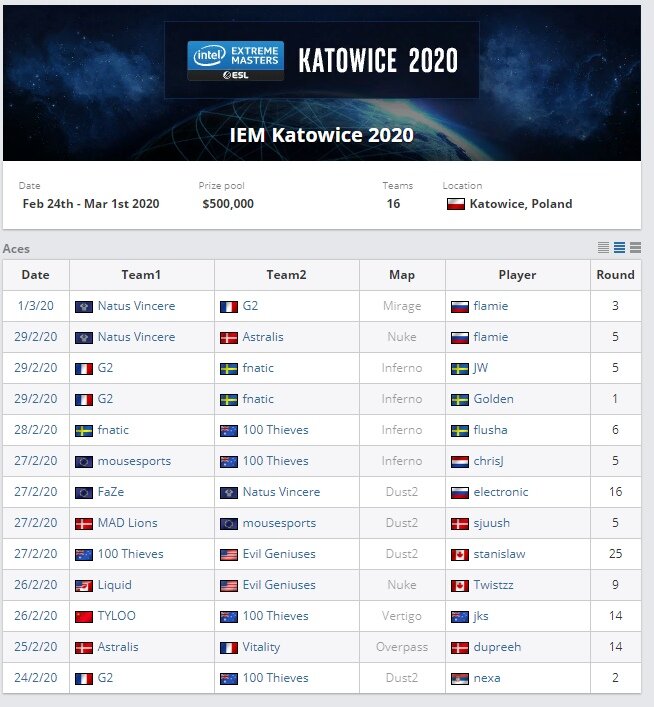The width and height of the screenshot is (654, 707).
Task: Sort table by Round column header
Action: [x=615, y=275]
